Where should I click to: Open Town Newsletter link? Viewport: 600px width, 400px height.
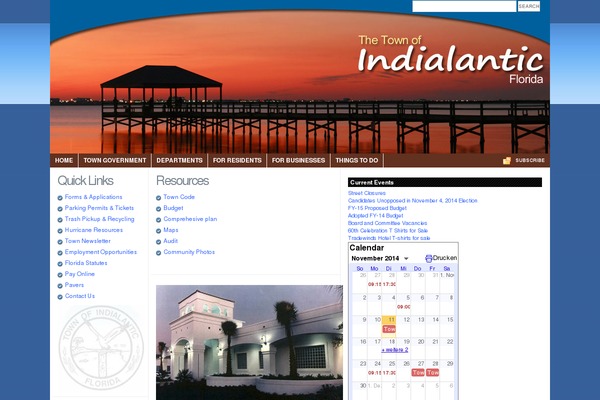88,241
